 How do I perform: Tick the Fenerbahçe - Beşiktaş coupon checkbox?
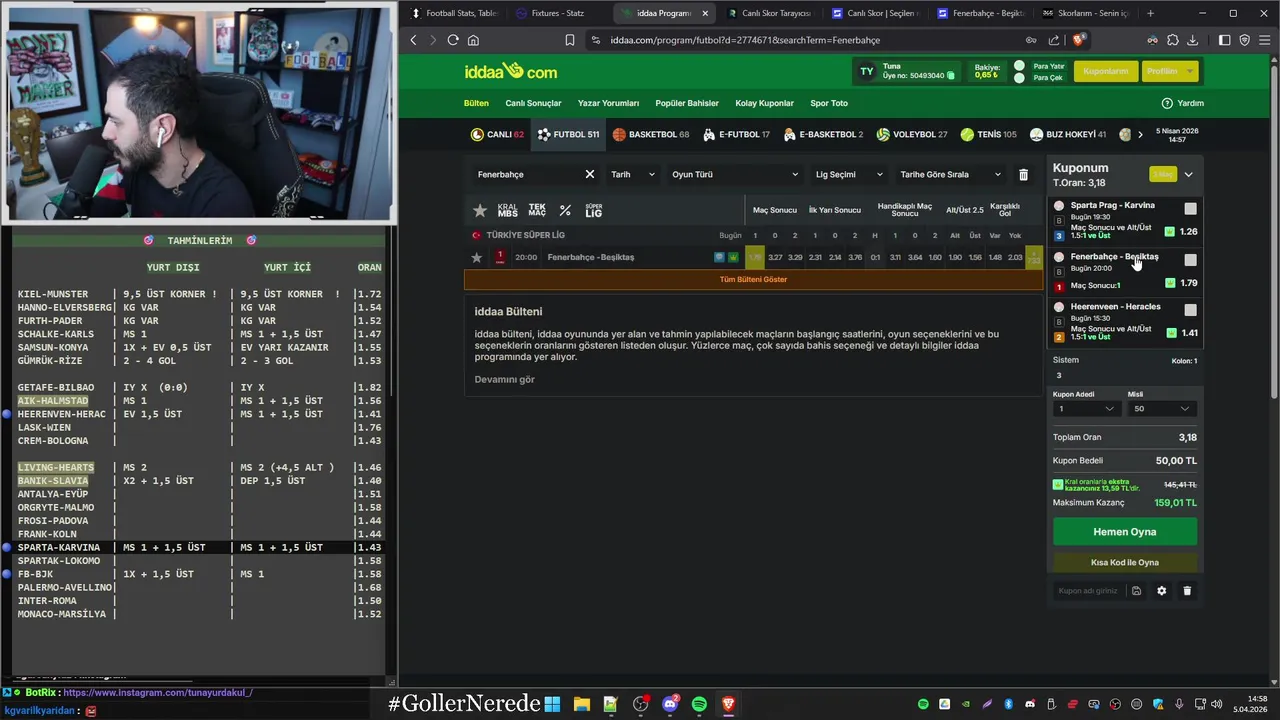1190,260
